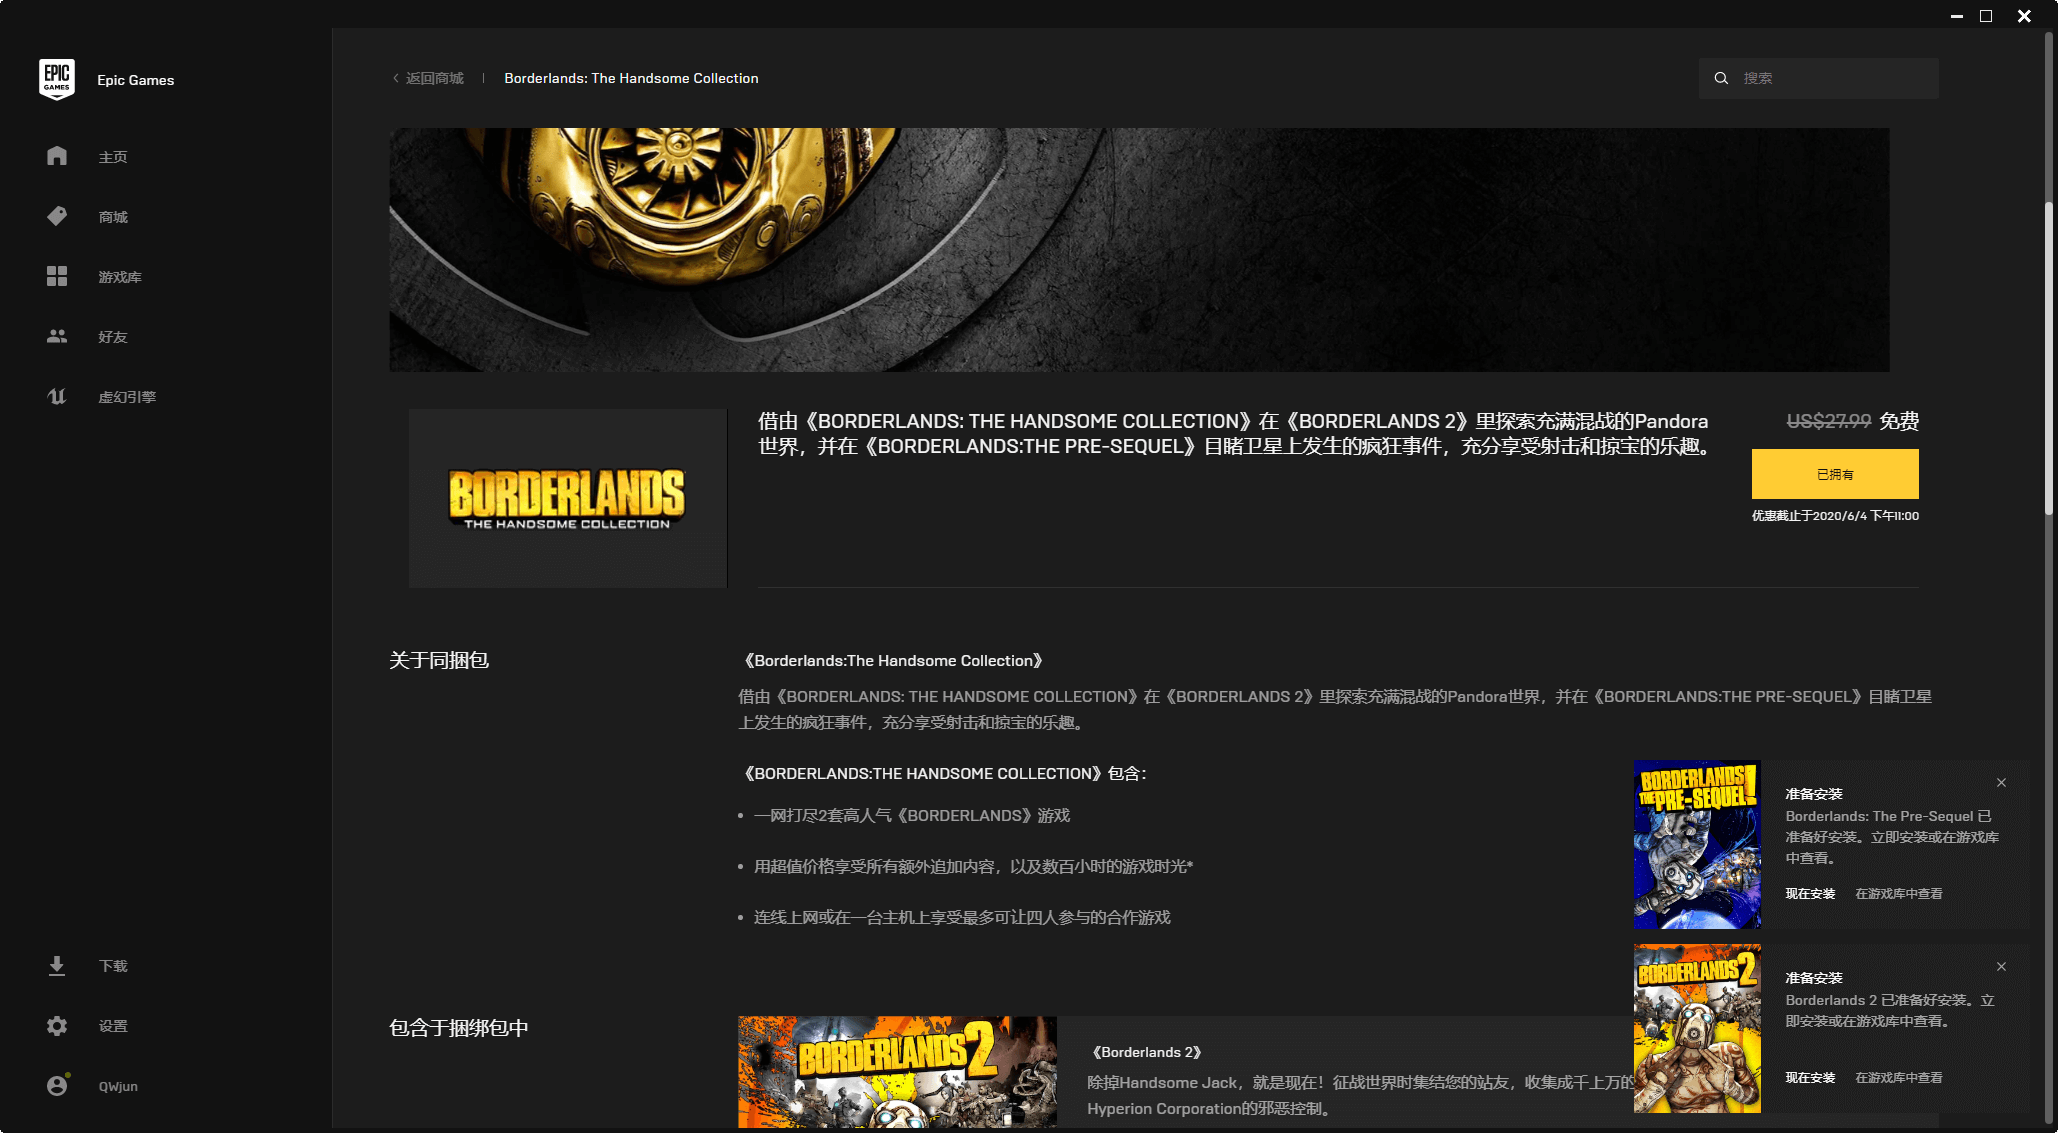Click 在游戏库中查看 for The Pre-Sequel
This screenshot has width=2058, height=1133.
[x=1899, y=894]
